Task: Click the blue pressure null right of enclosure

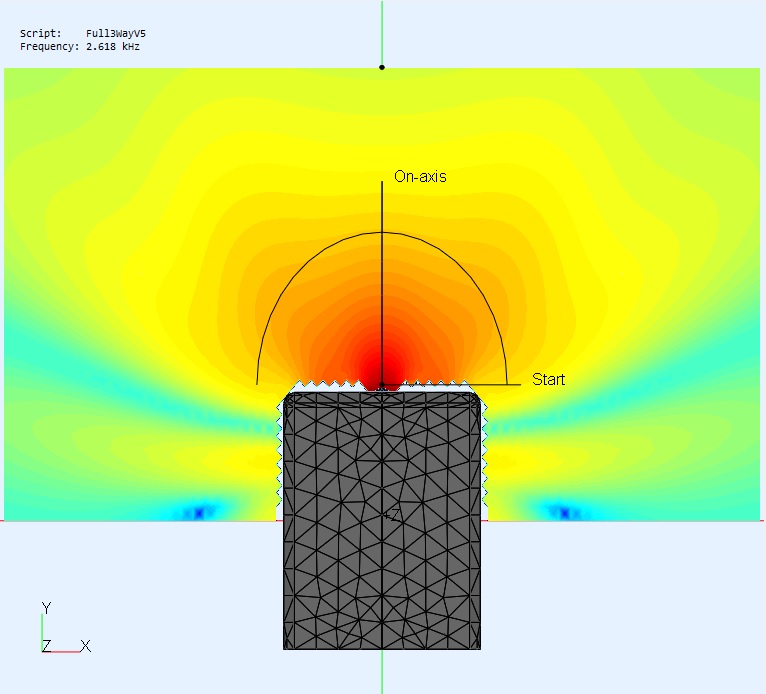Action: click(x=565, y=513)
